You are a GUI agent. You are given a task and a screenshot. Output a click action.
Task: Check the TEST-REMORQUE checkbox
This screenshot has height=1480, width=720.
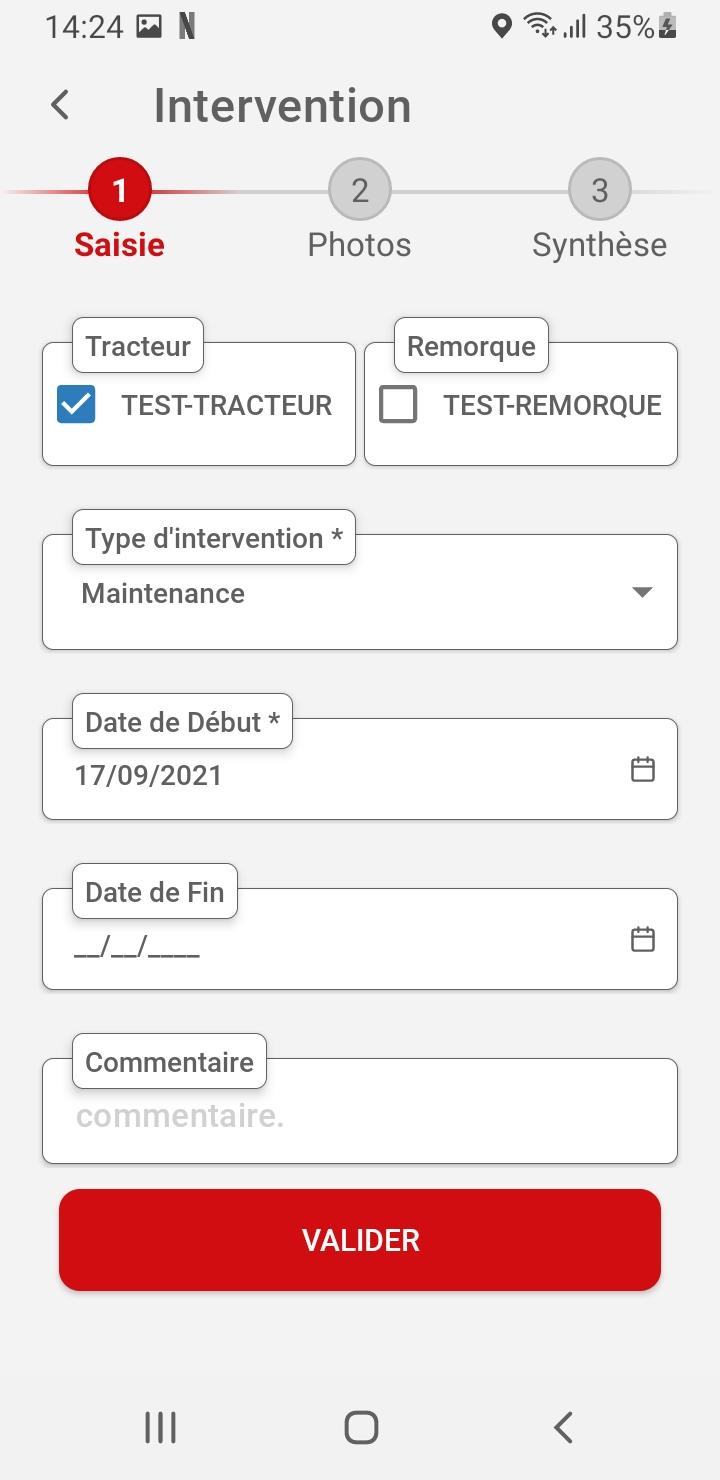coord(398,405)
